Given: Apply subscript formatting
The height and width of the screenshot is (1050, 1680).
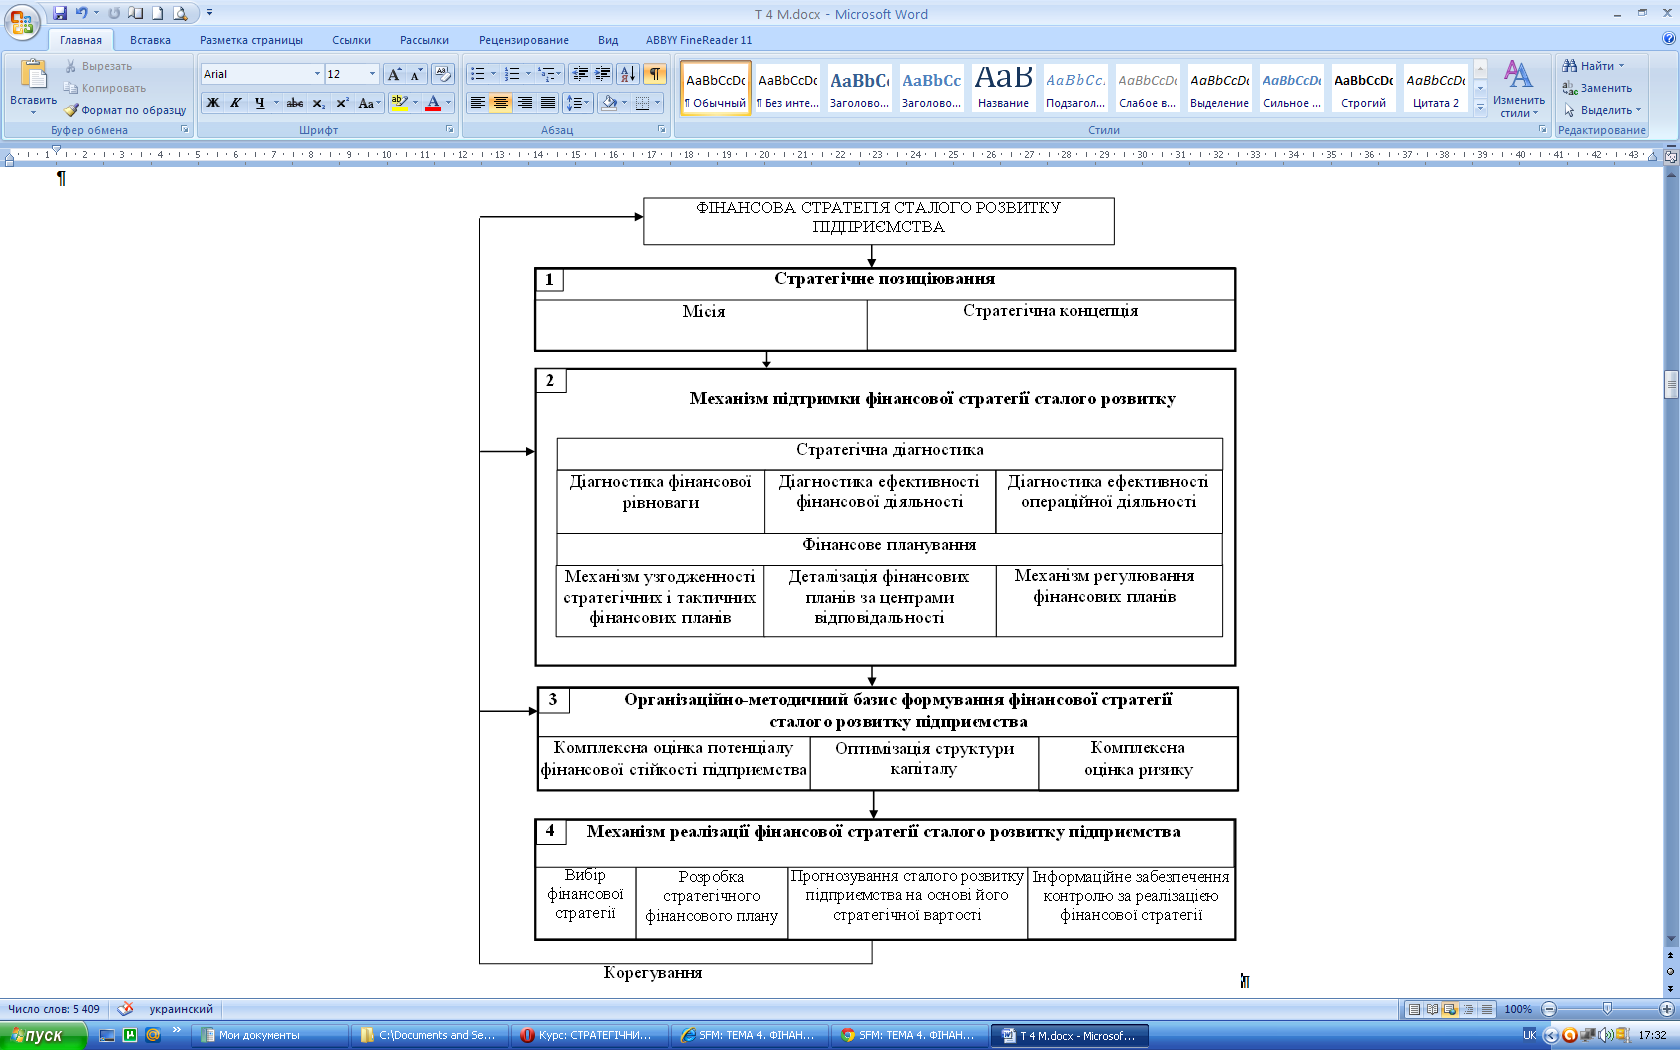Looking at the screenshot, I should 318,103.
